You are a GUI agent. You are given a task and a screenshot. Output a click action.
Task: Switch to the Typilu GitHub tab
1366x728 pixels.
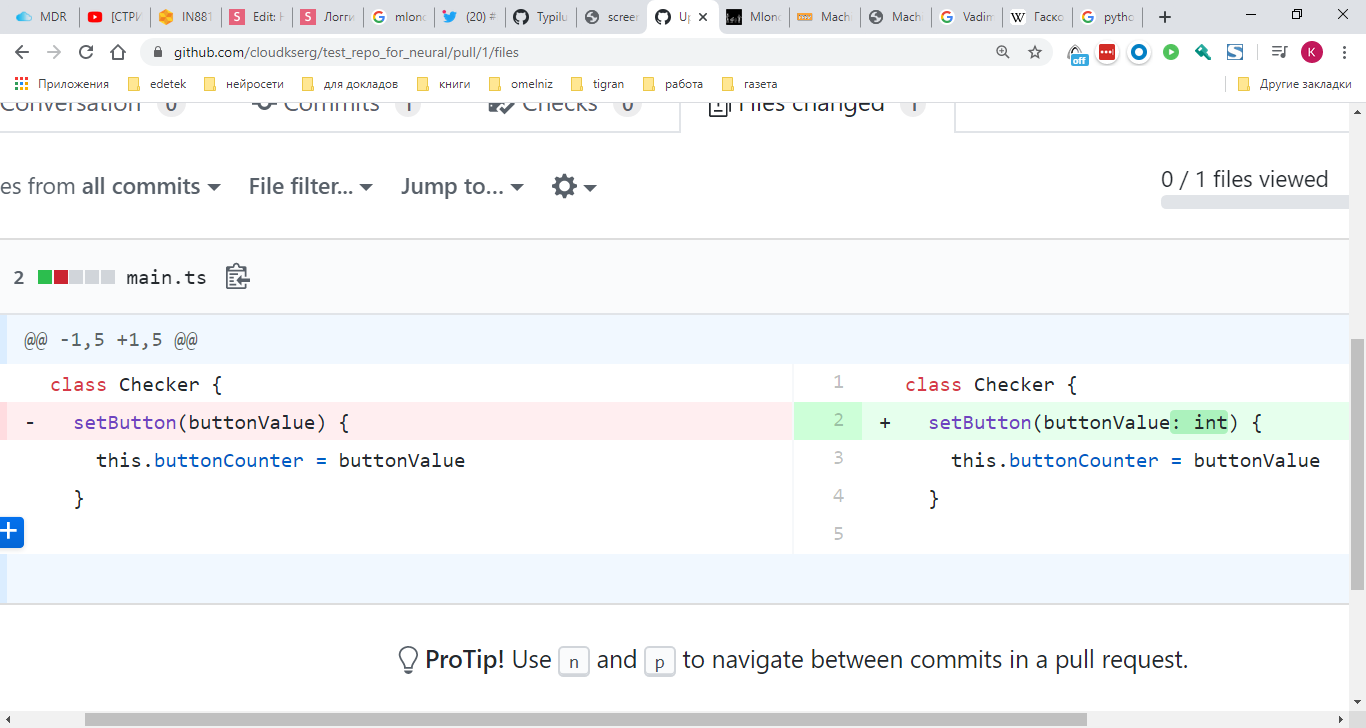click(540, 17)
